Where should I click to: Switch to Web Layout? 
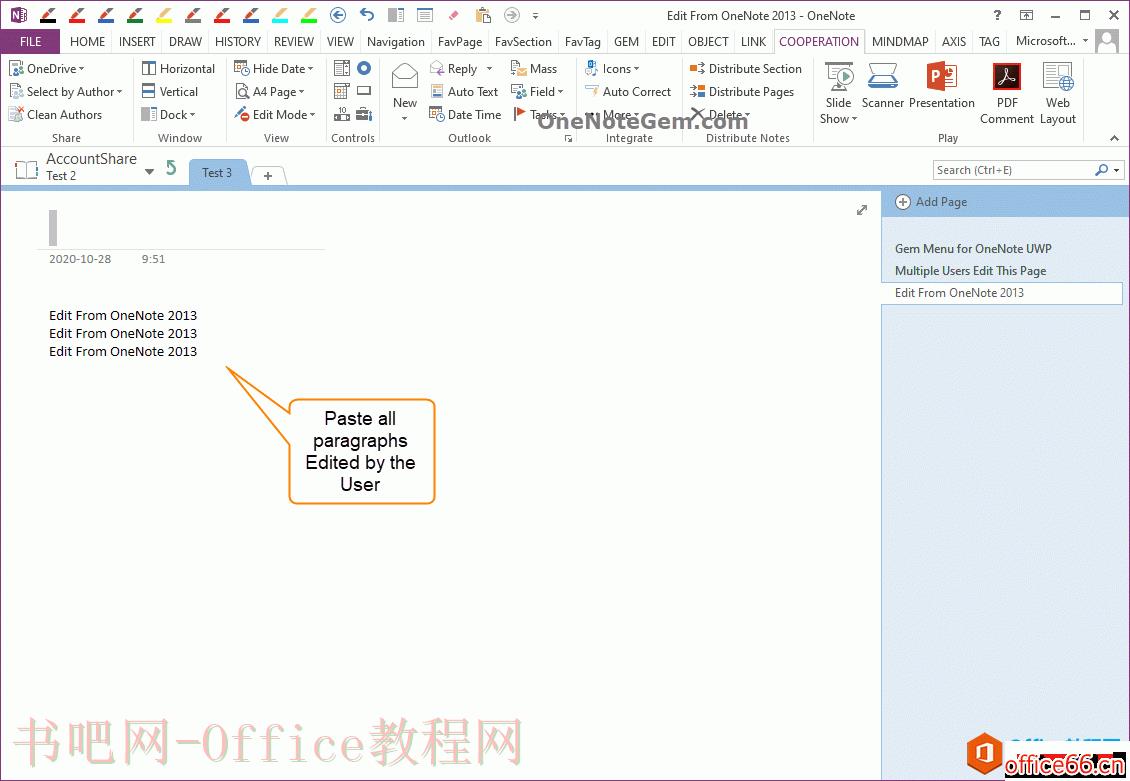coord(1058,94)
